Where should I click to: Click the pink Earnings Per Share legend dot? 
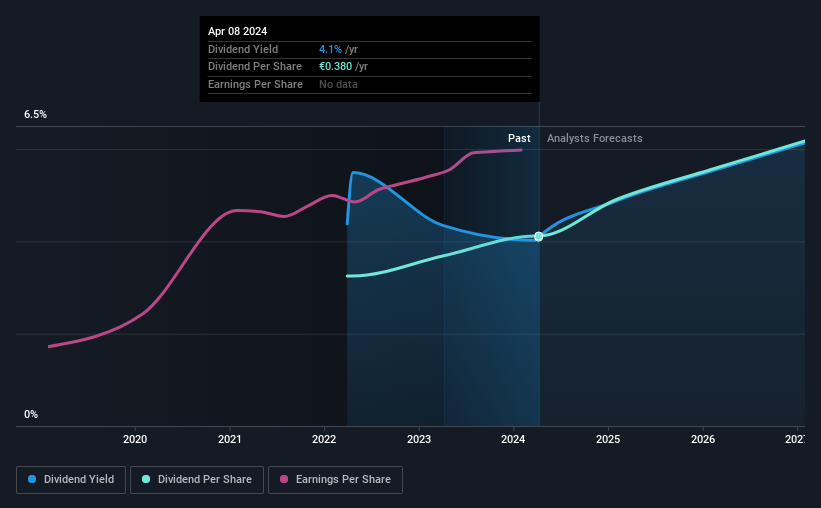(x=284, y=479)
